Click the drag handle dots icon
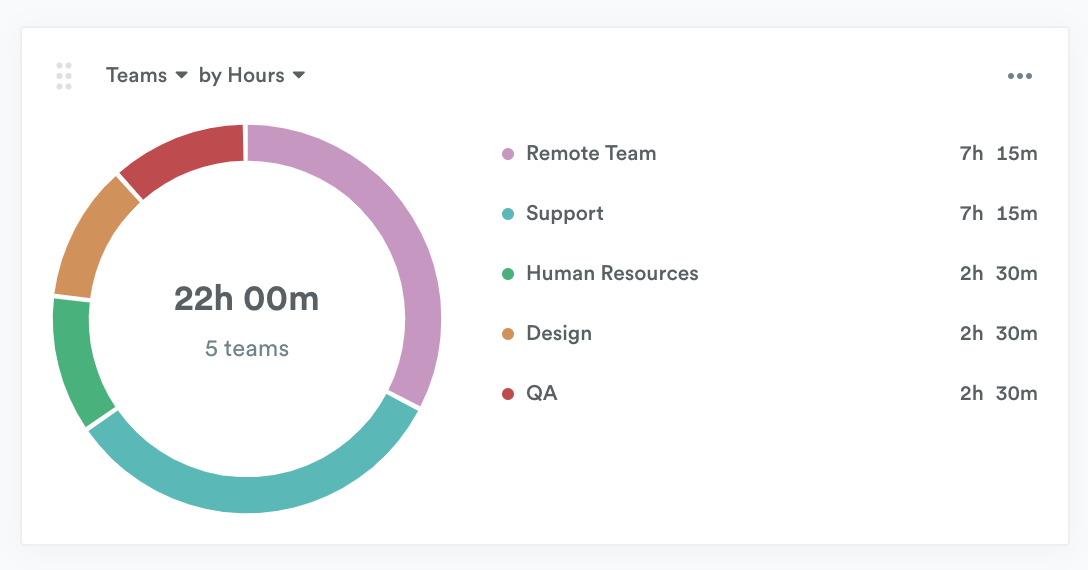 (x=64, y=76)
